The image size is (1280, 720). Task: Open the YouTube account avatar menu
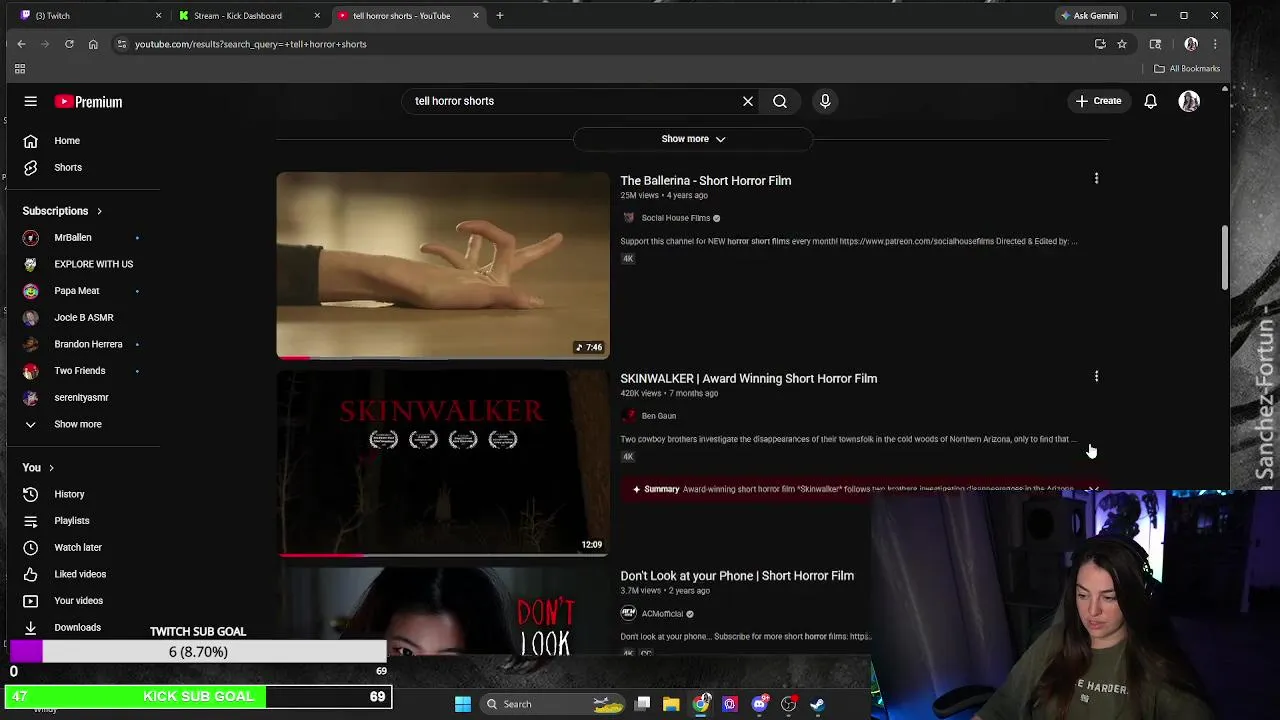1189,101
